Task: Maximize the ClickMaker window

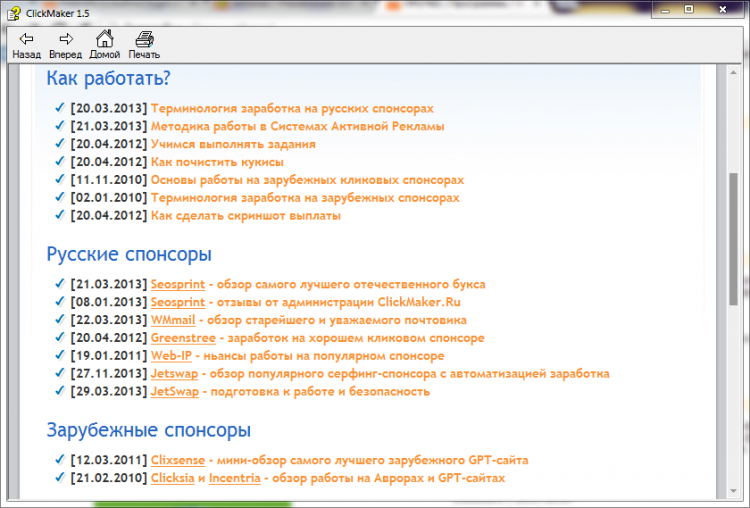Action: tap(689, 10)
